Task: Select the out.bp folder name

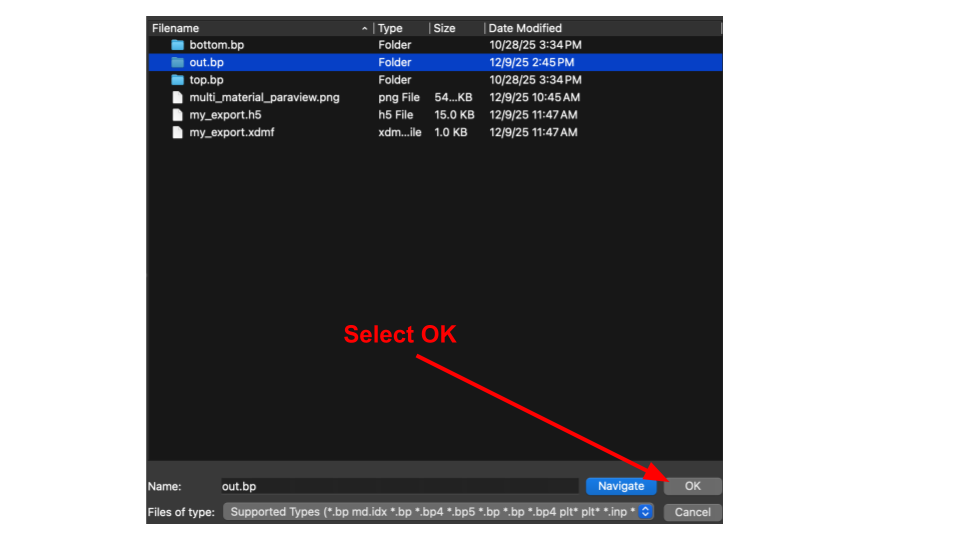Action: (x=206, y=62)
